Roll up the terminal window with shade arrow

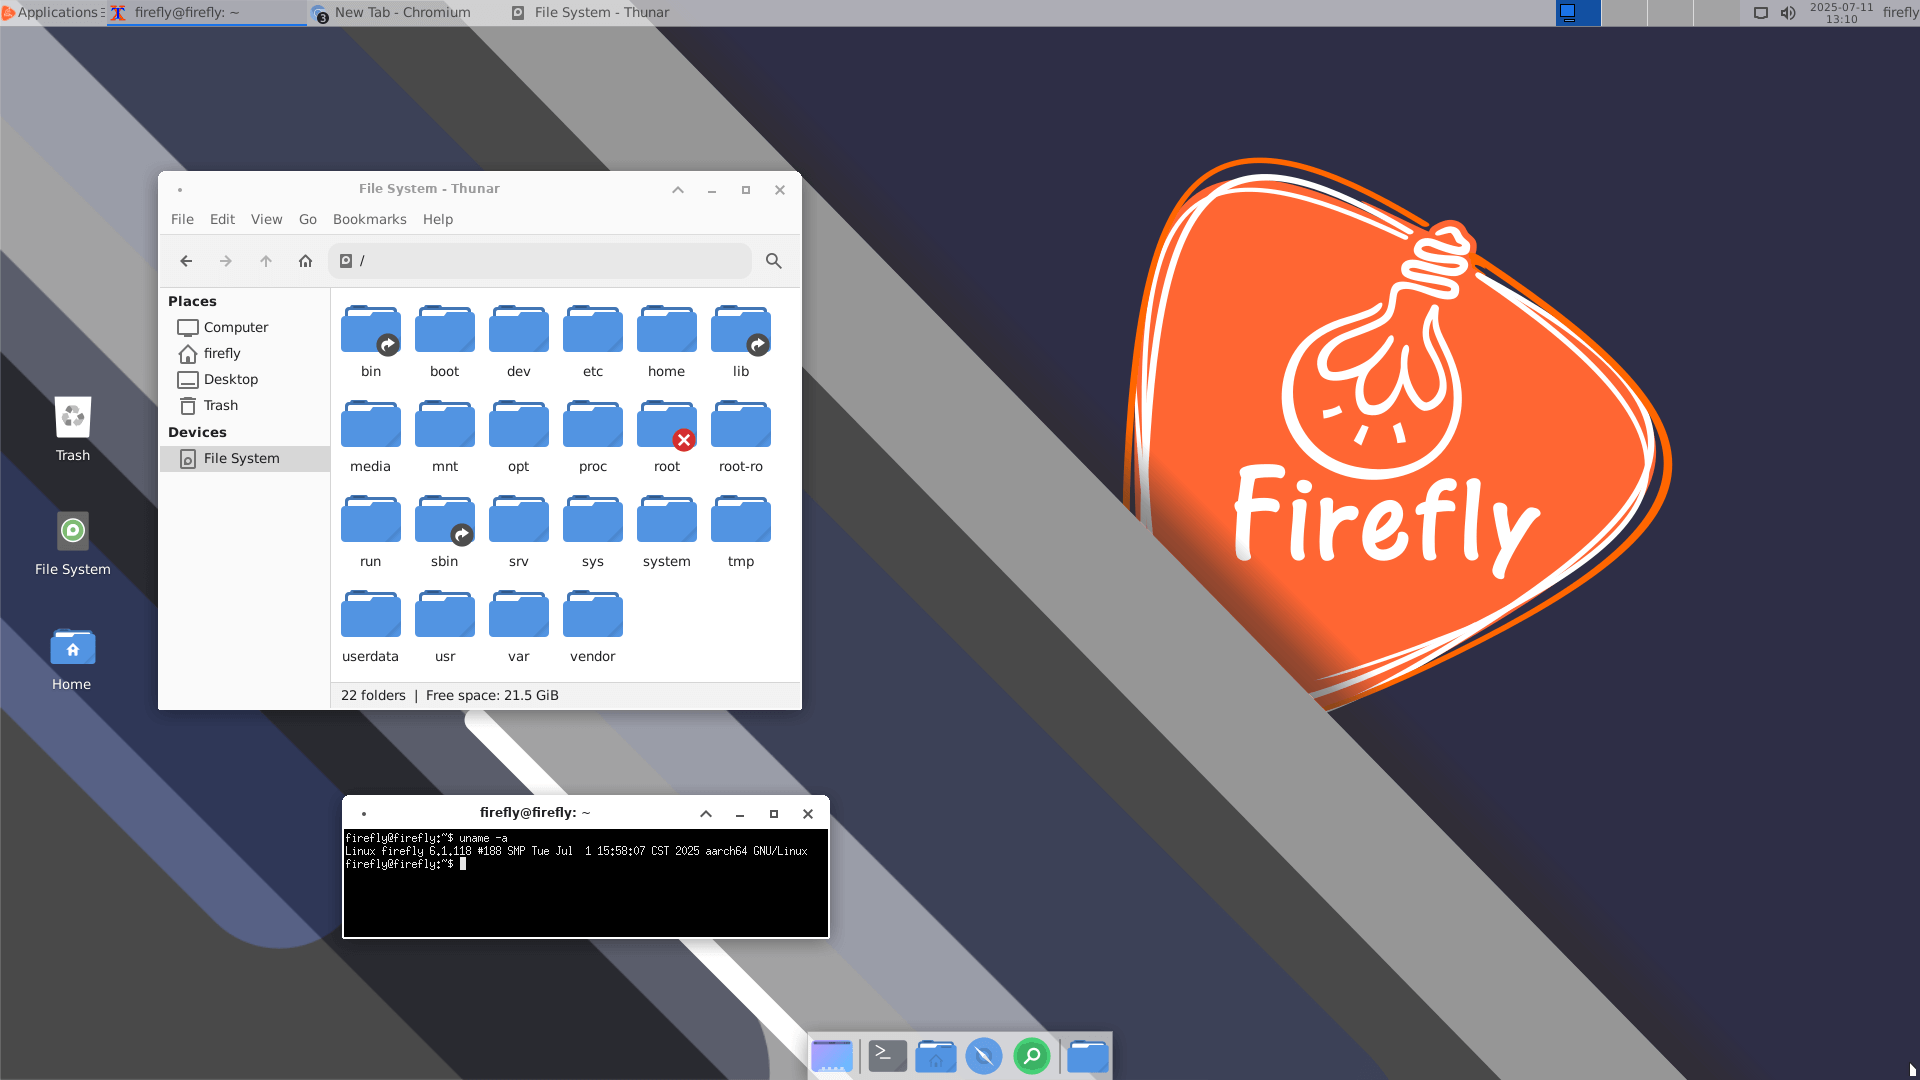coord(706,814)
